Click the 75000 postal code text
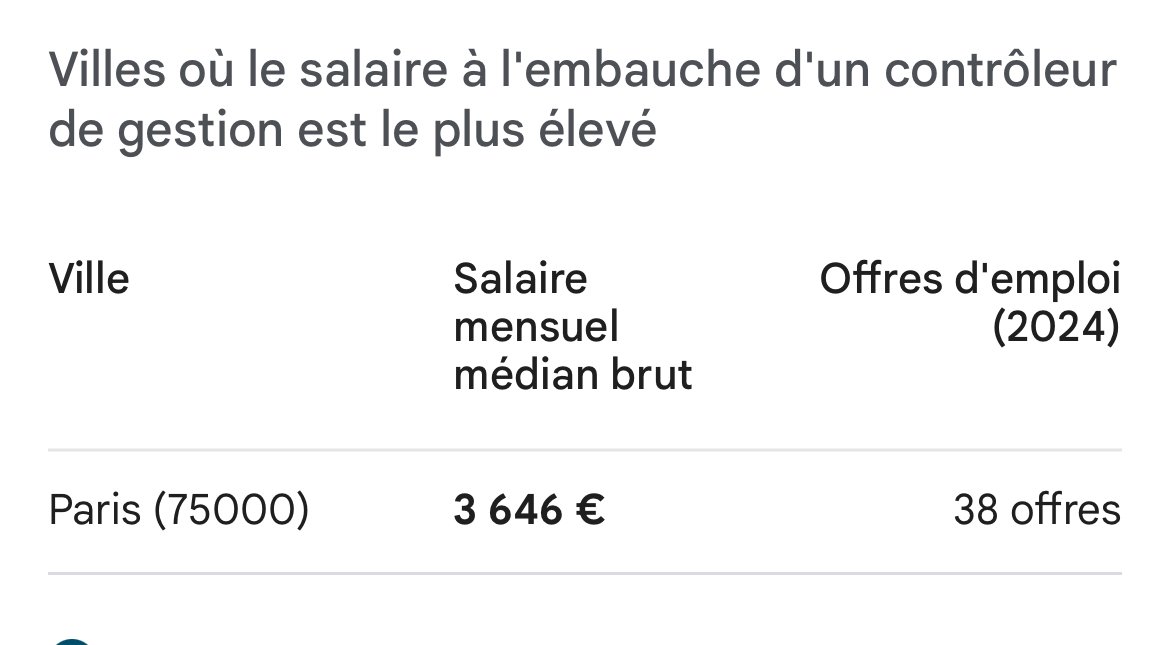1170x645 pixels. tap(231, 511)
